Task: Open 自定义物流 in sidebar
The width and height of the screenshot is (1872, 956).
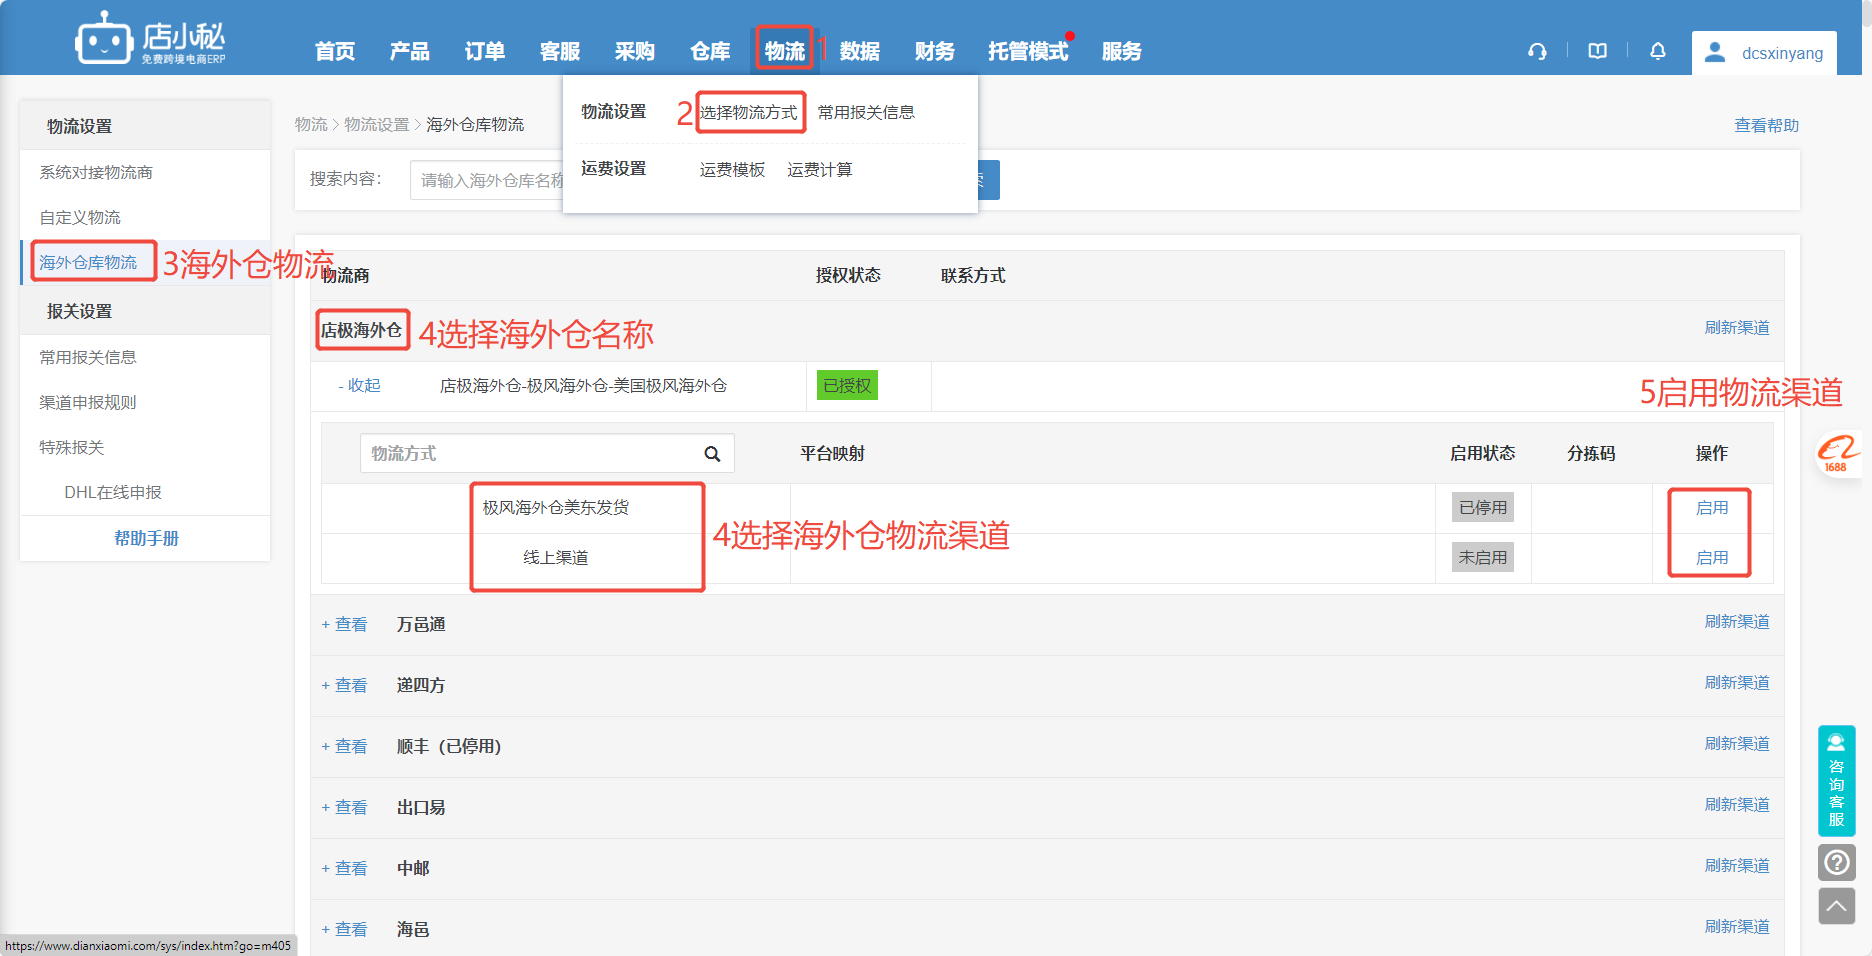Action: [x=80, y=218]
